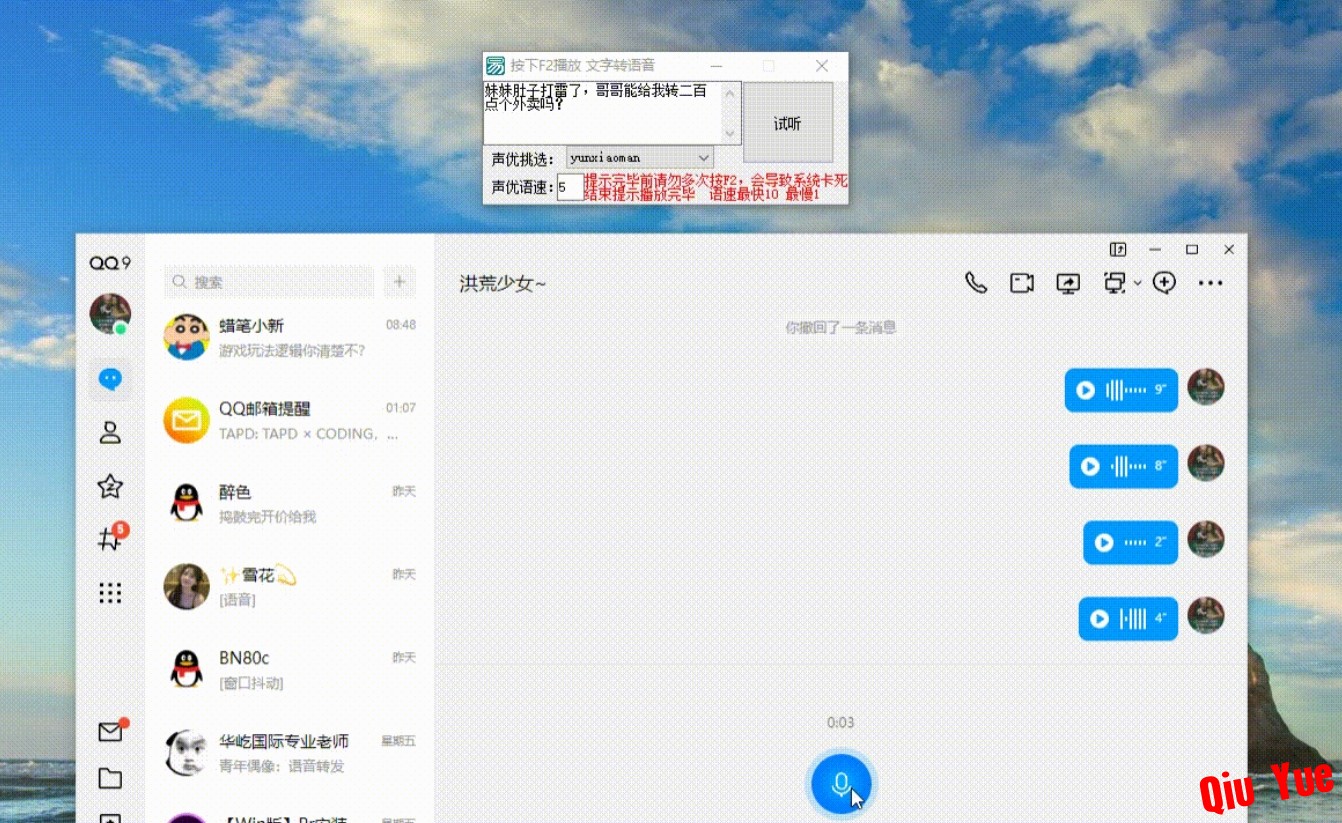The width and height of the screenshot is (1342, 823).
Task: Click the 文字转语音 window app icon
Action: [495, 66]
